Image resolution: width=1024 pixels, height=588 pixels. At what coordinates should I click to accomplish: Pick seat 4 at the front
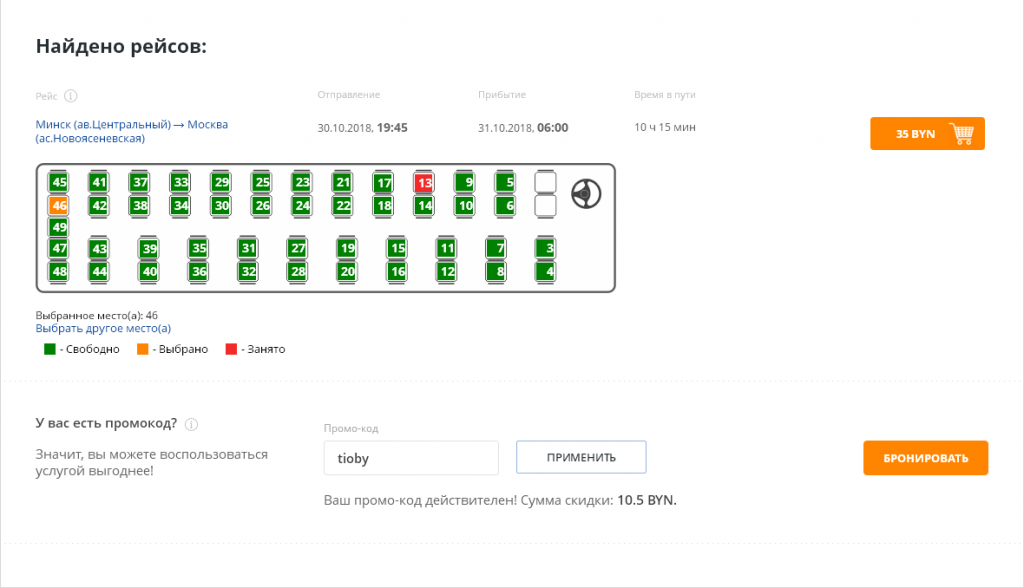tap(545, 271)
